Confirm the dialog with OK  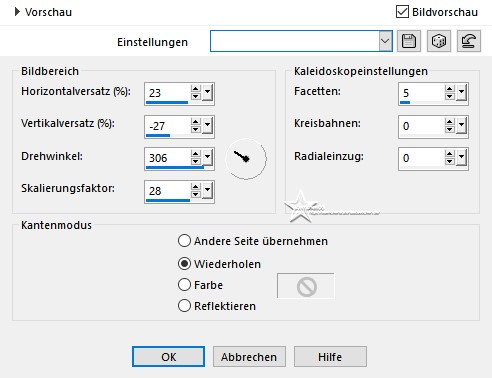tap(168, 357)
